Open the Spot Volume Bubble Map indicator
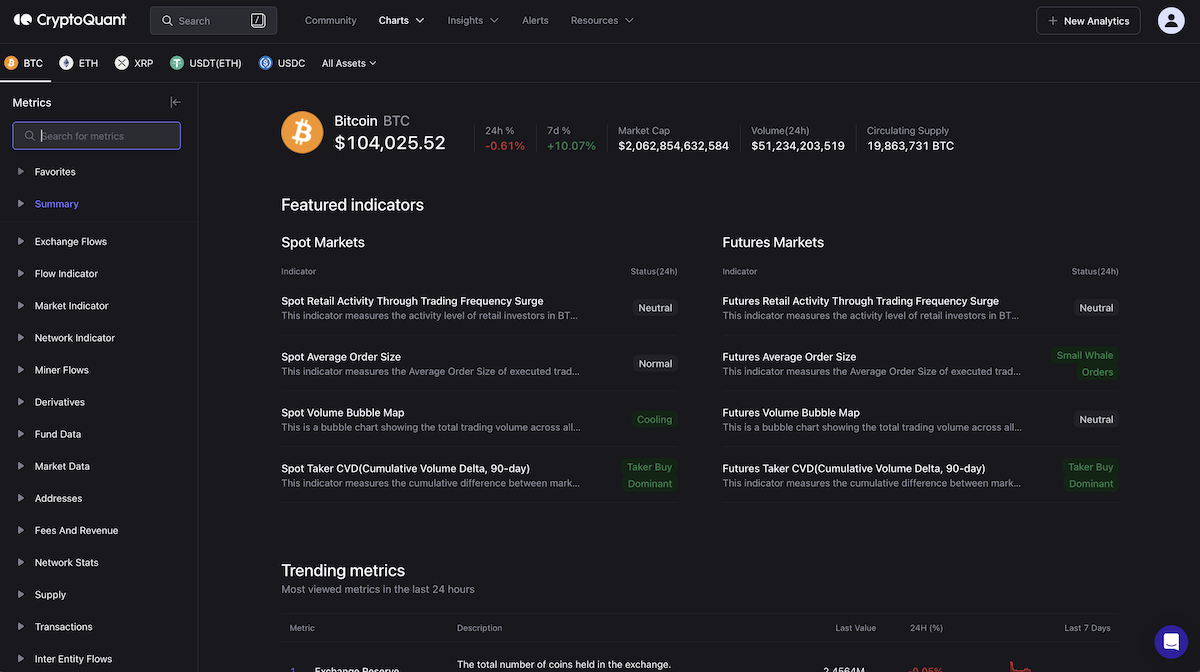 coord(345,413)
